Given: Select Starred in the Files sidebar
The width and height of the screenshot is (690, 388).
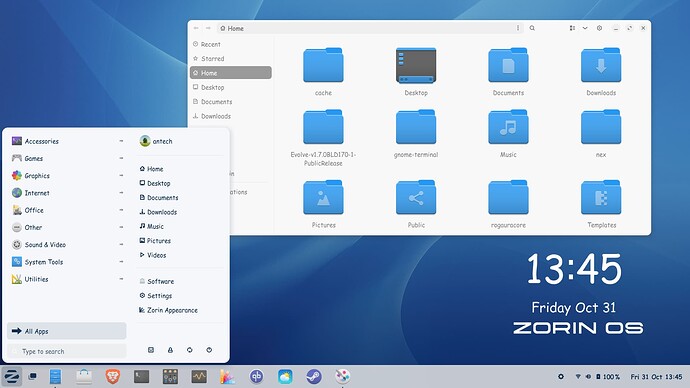Looking at the screenshot, I should click(x=231, y=59).
